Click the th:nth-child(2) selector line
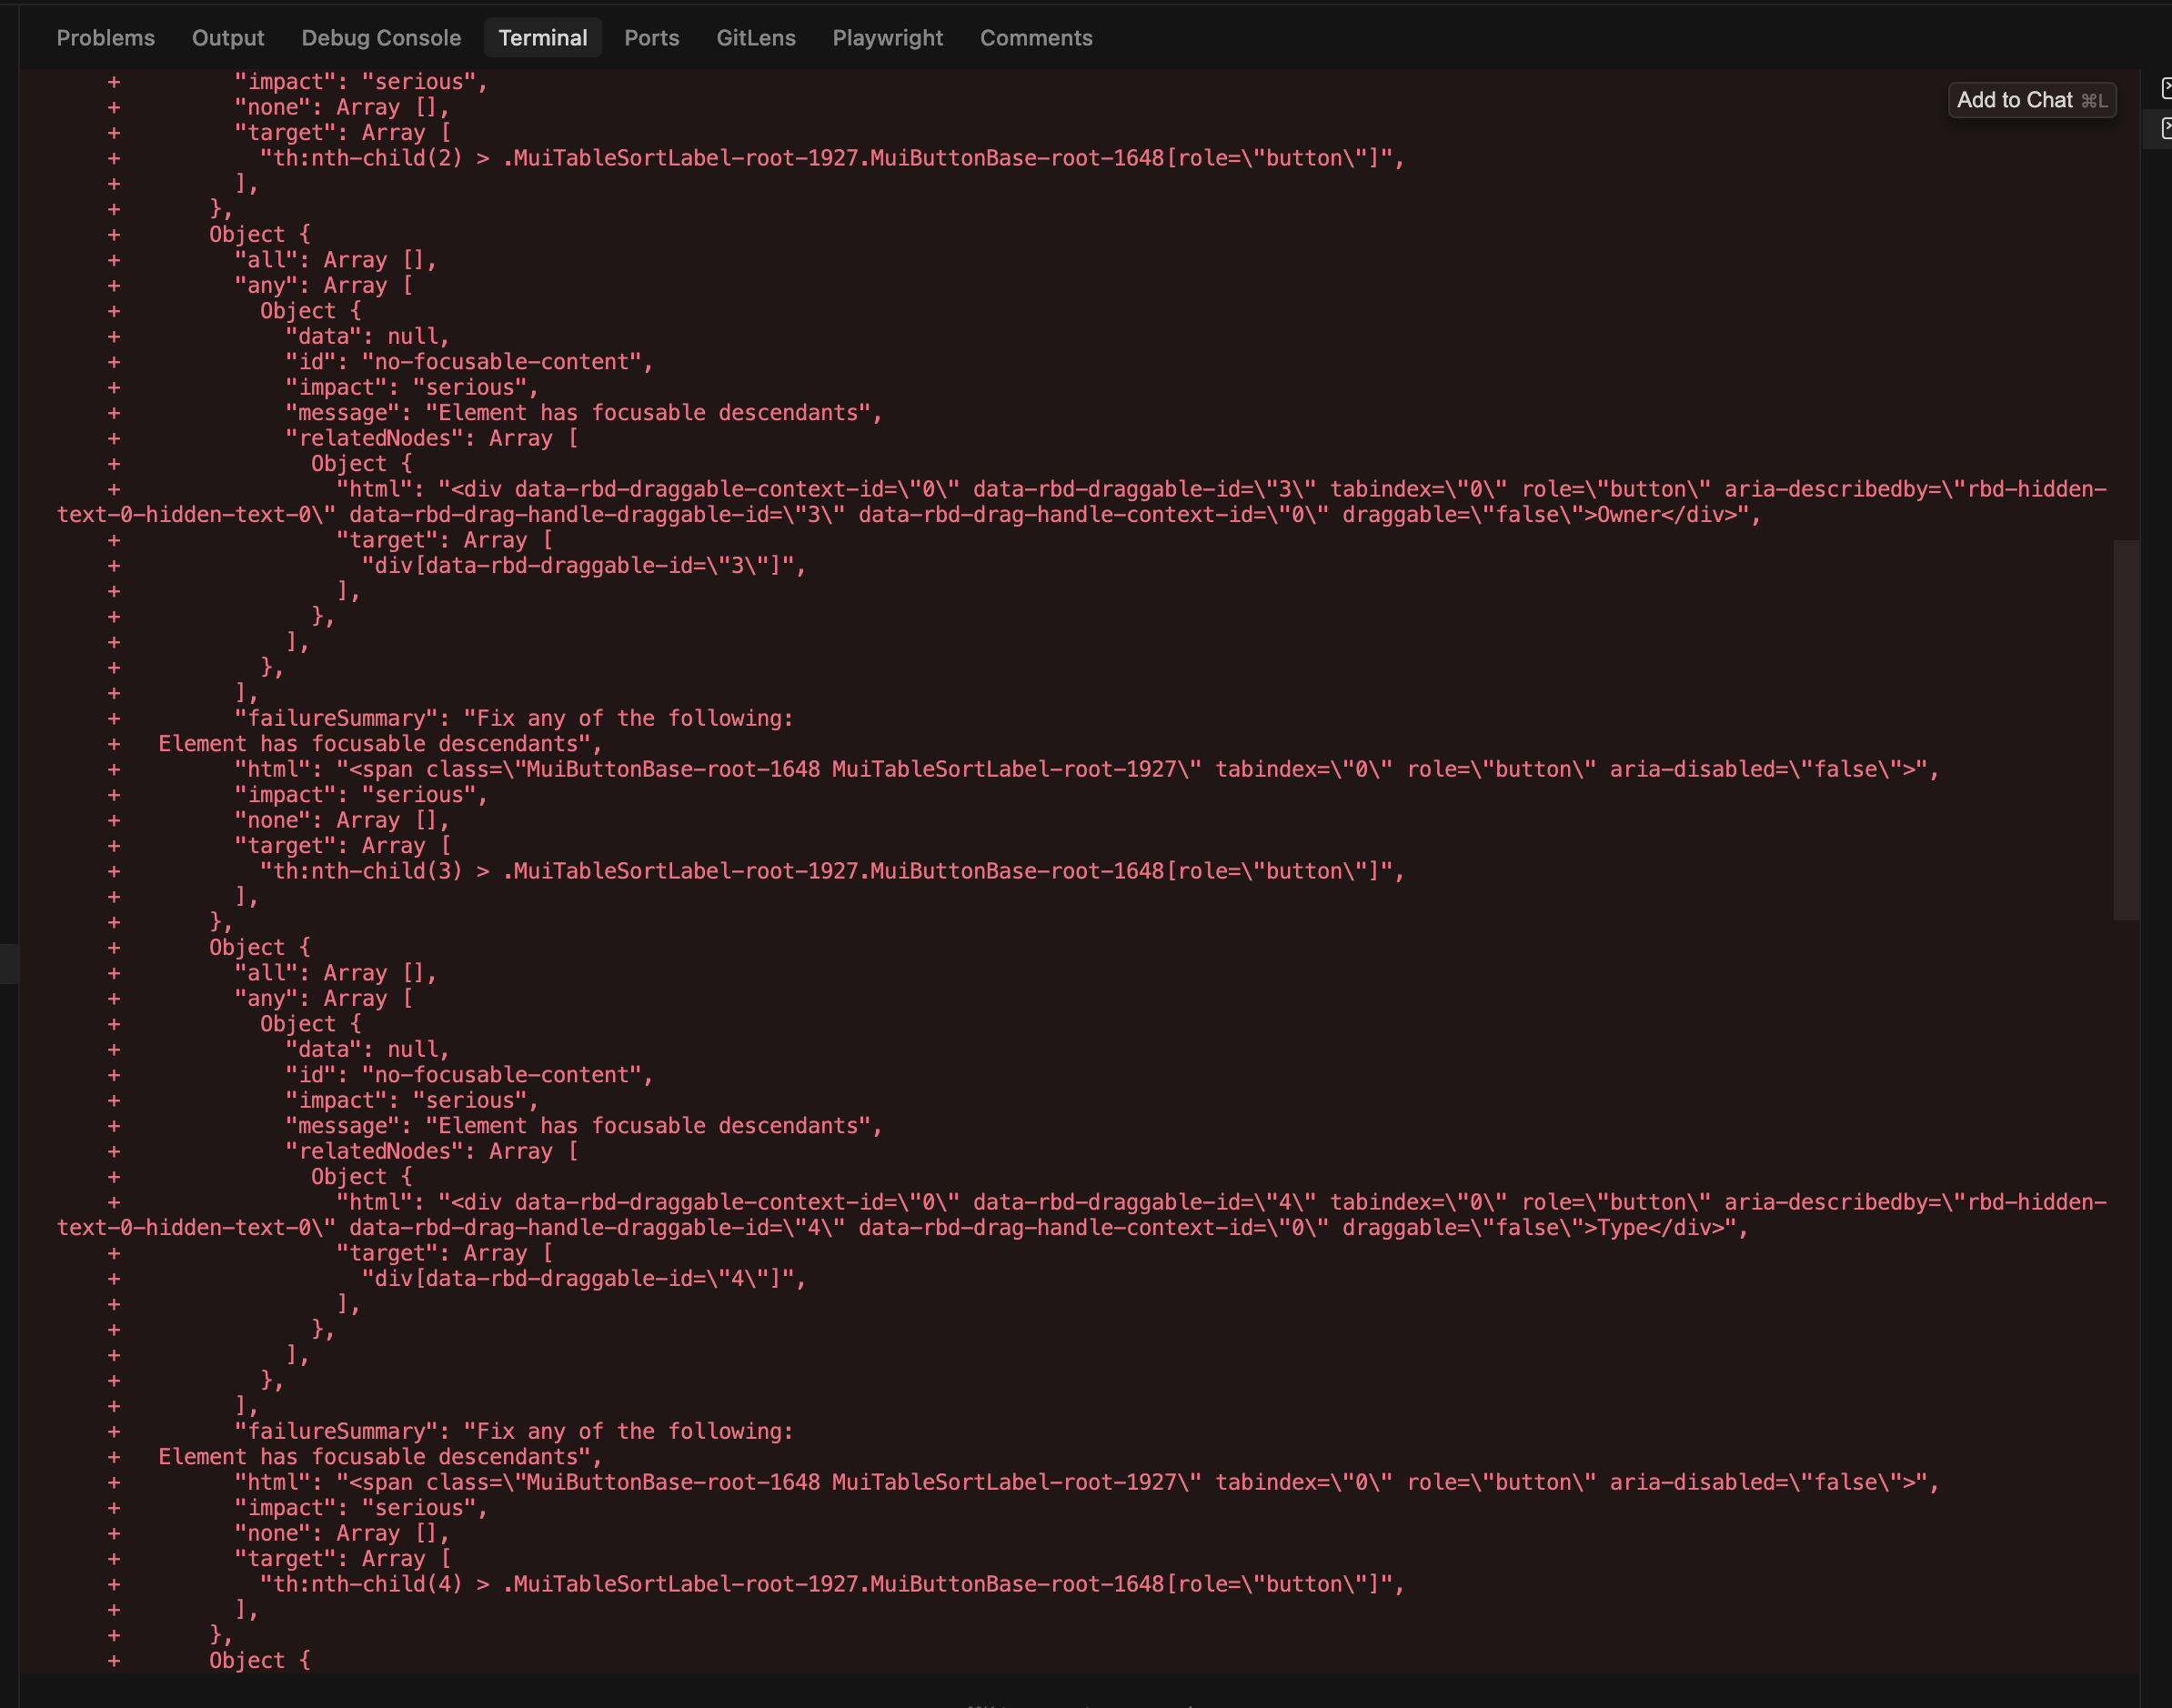 pyautogui.click(x=830, y=158)
